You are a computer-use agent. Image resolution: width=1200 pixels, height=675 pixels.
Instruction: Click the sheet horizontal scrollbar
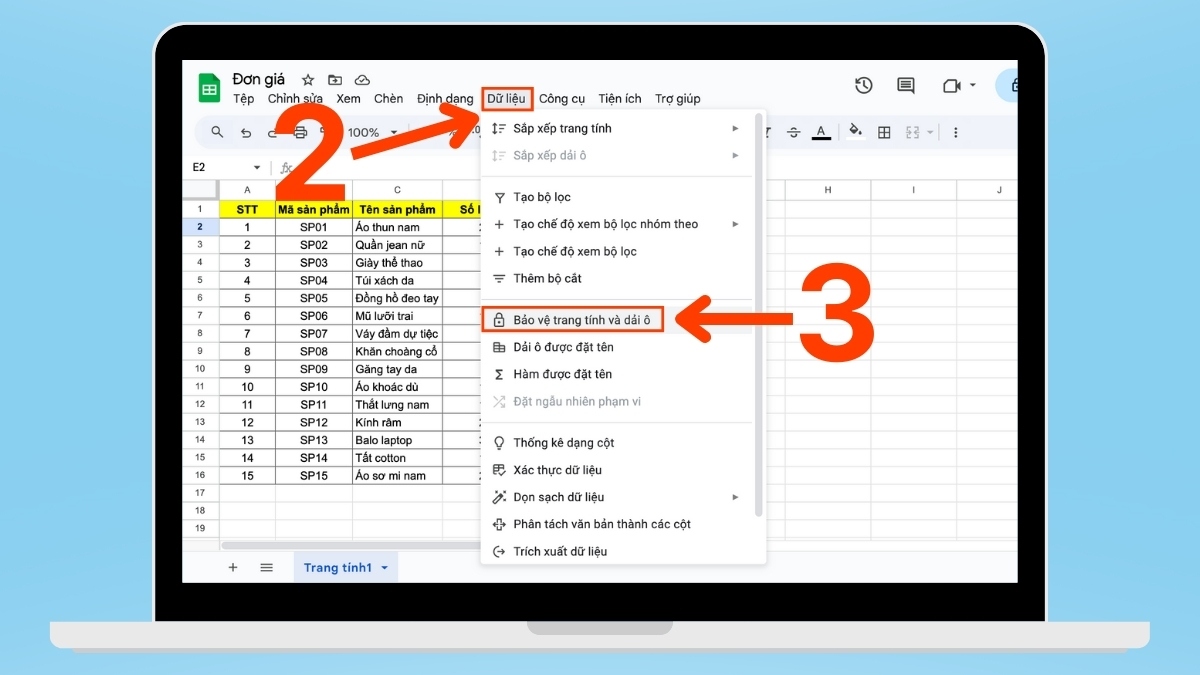[x=350, y=545]
